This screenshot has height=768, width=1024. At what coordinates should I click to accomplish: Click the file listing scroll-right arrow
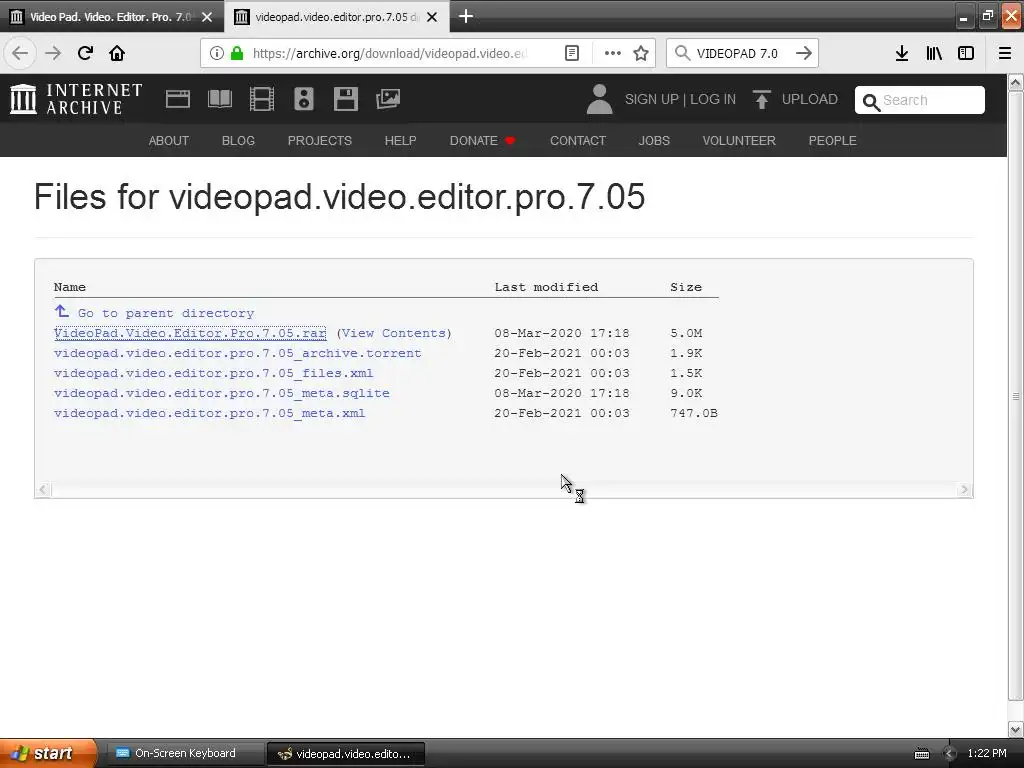point(964,490)
